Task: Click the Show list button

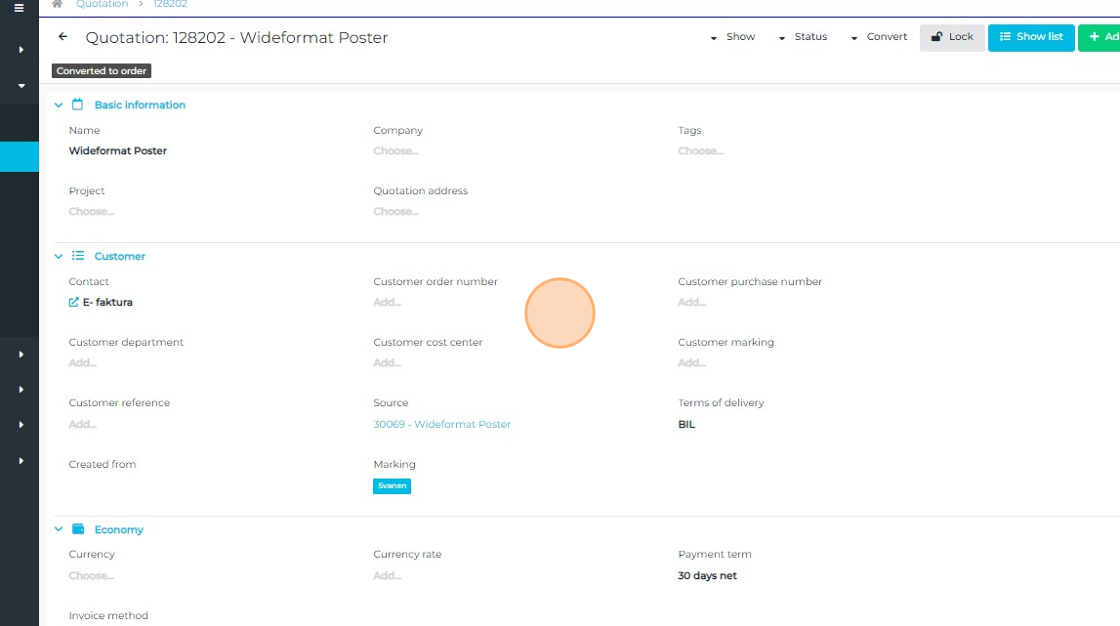Action: (x=1031, y=37)
